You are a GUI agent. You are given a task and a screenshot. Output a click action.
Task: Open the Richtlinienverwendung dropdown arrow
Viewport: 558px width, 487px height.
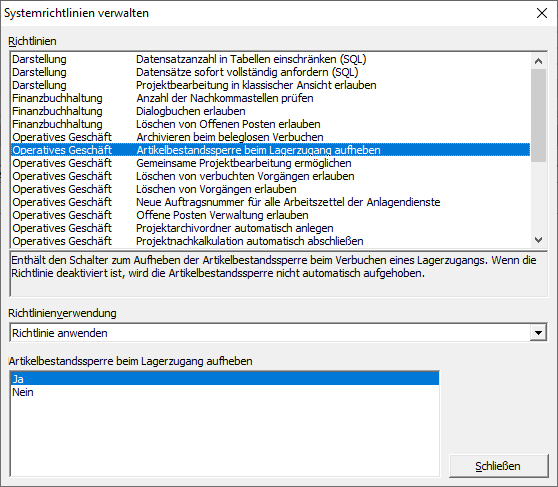538,333
